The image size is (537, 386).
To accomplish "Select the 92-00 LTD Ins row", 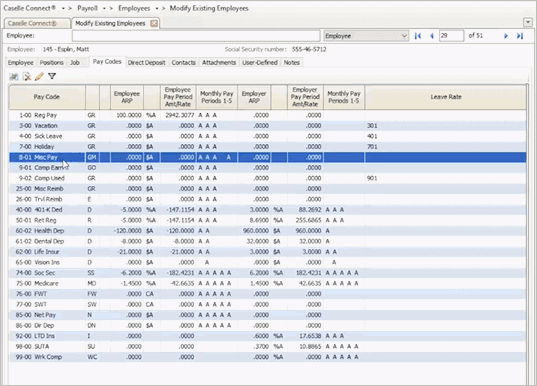I will (267, 336).
